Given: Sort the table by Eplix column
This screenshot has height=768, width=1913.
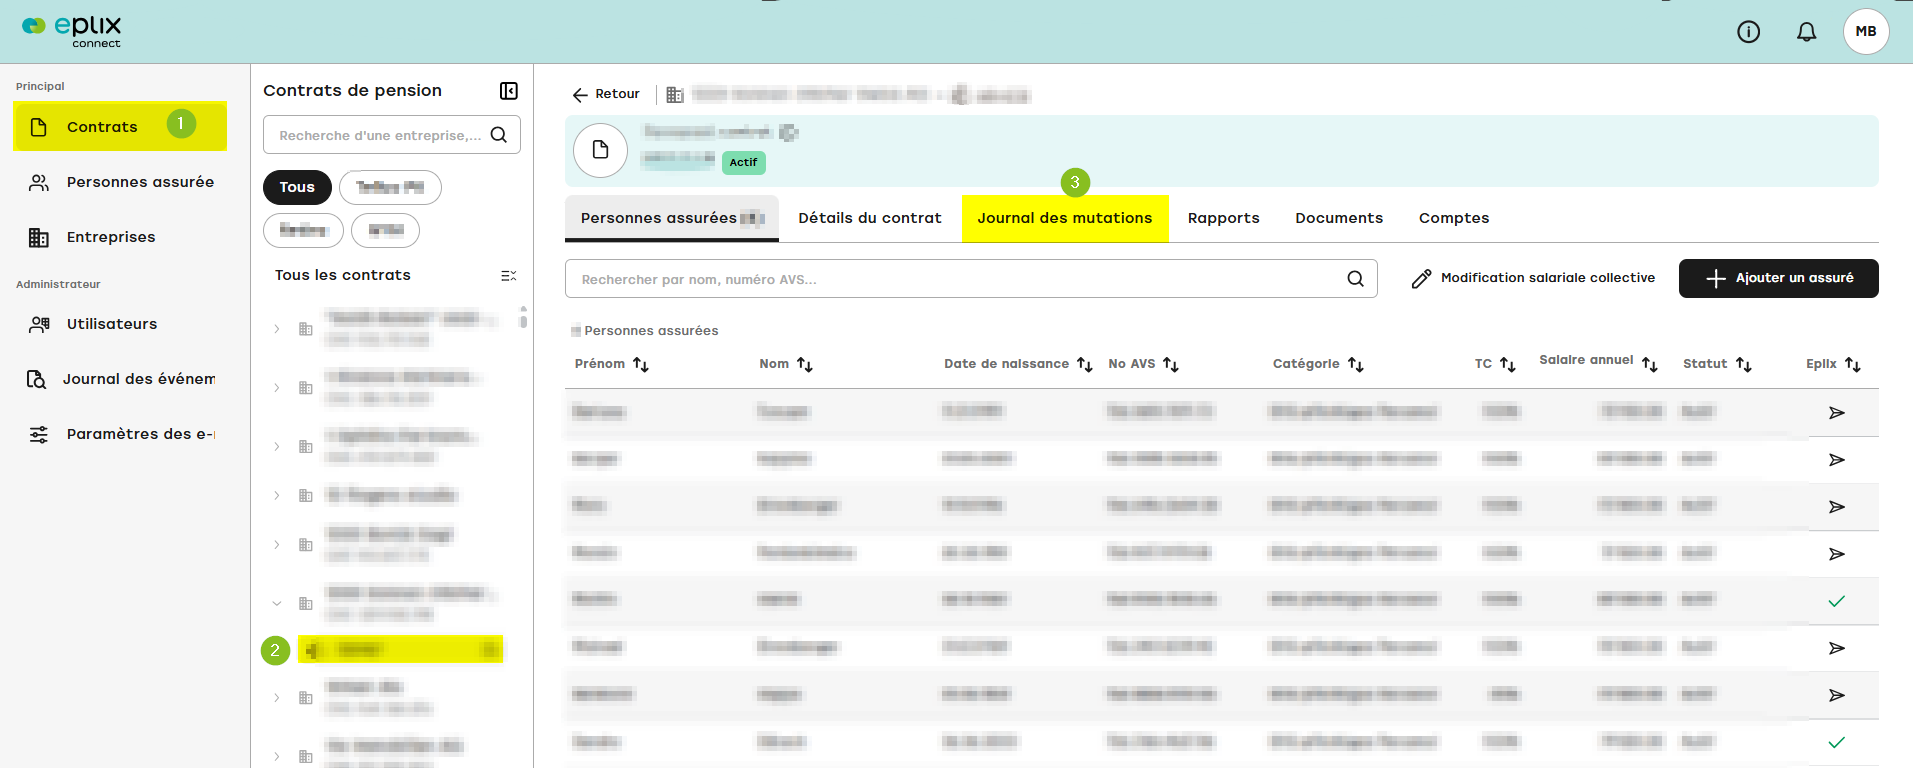Looking at the screenshot, I should [1852, 365].
